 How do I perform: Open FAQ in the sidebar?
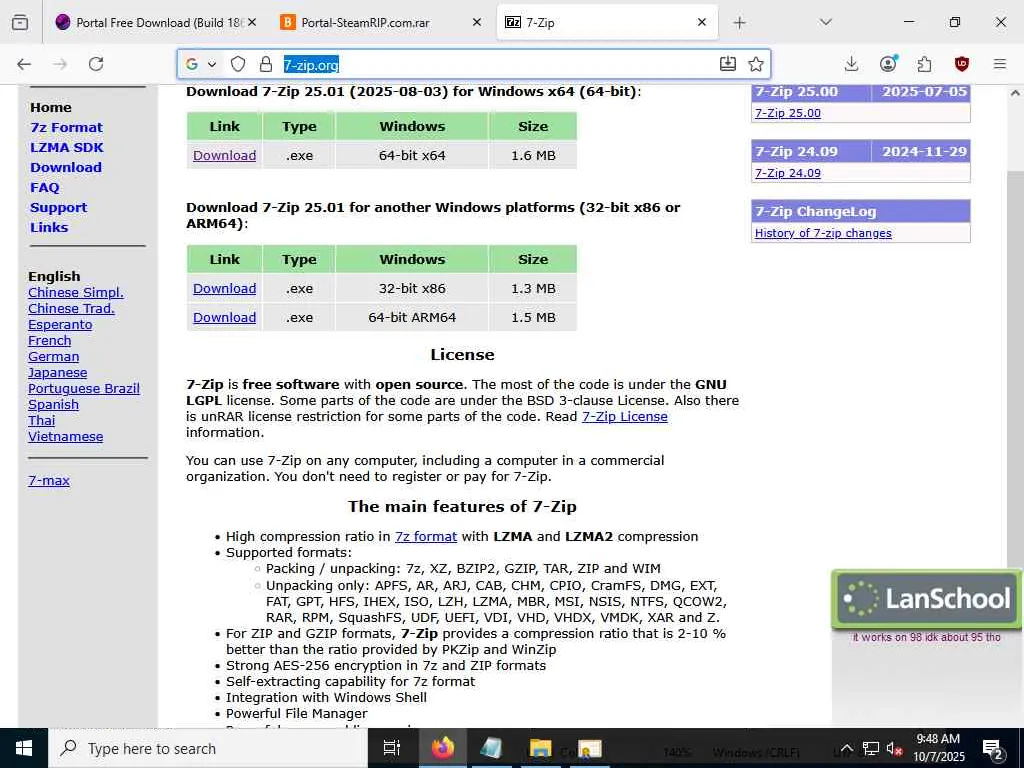coord(44,187)
